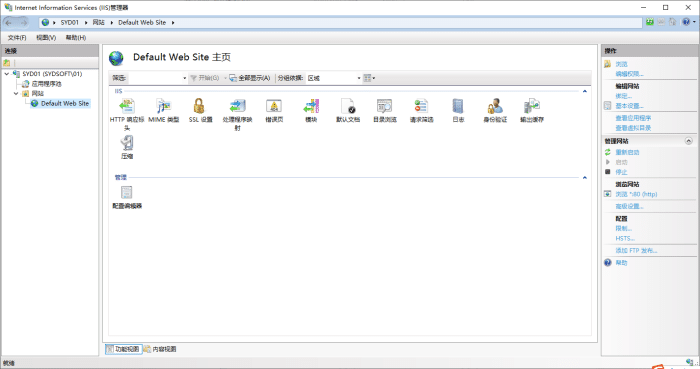Open the 文件(F) menu
Image resolution: width=700 pixels, height=369 pixels.
point(17,37)
